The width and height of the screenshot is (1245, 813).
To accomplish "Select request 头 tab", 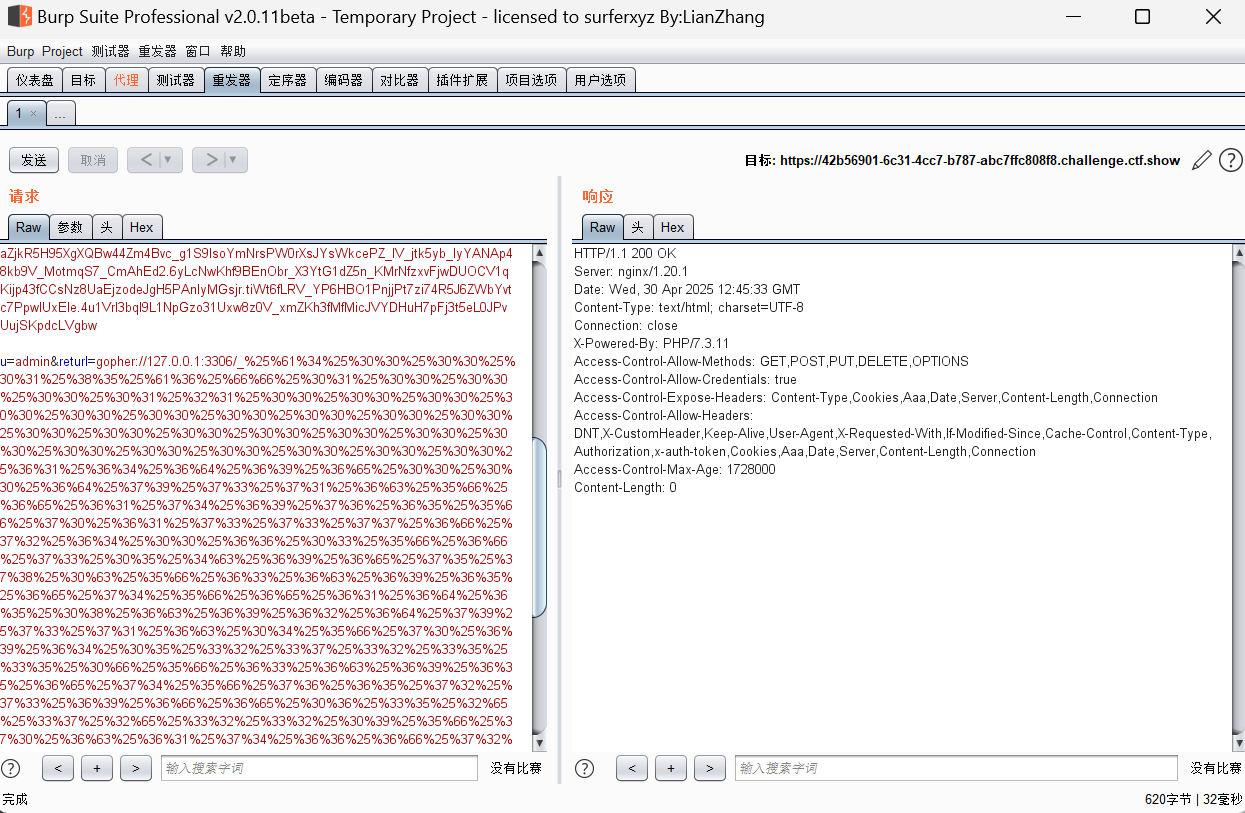I will pyautogui.click(x=106, y=227).
